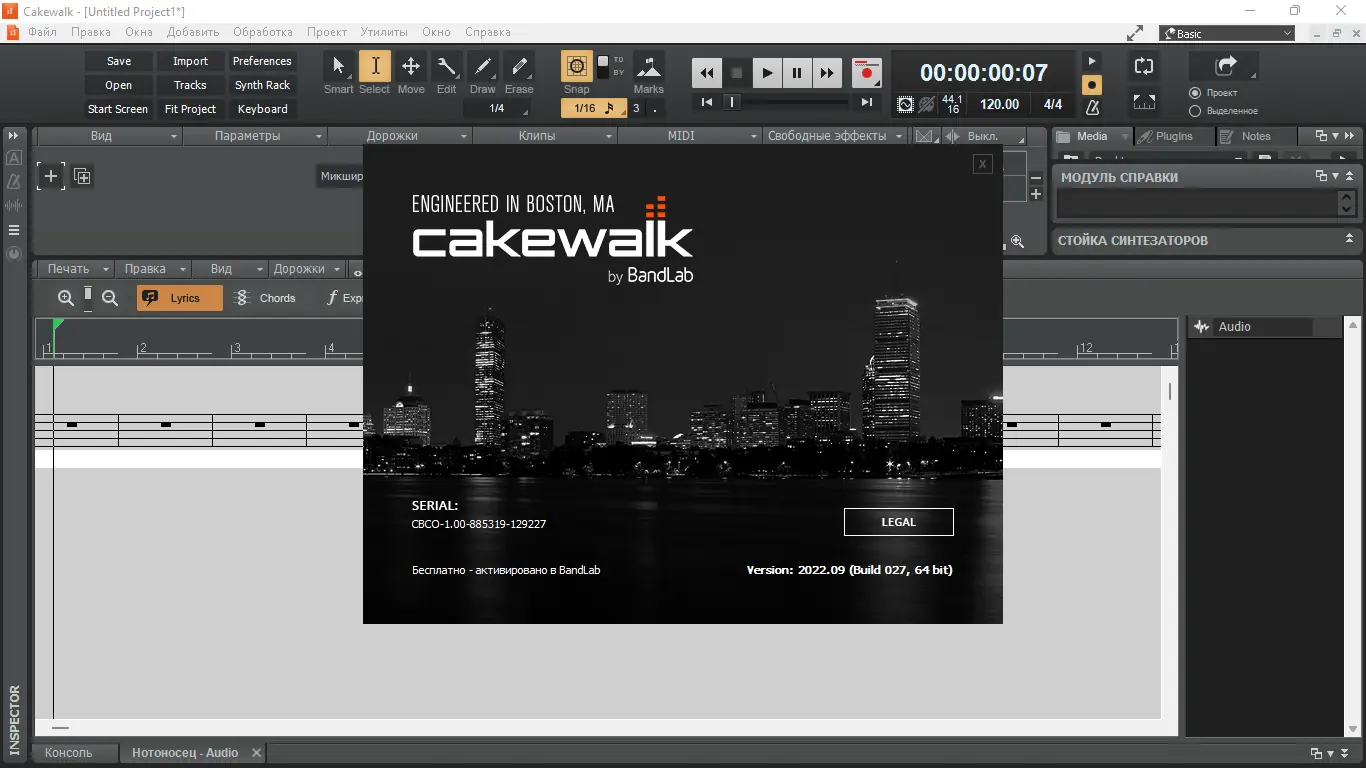Screen dimensions: 1366x768
Task: Open the 1/16 snap resolution dropdown
Action: click(x=594, y=108)
